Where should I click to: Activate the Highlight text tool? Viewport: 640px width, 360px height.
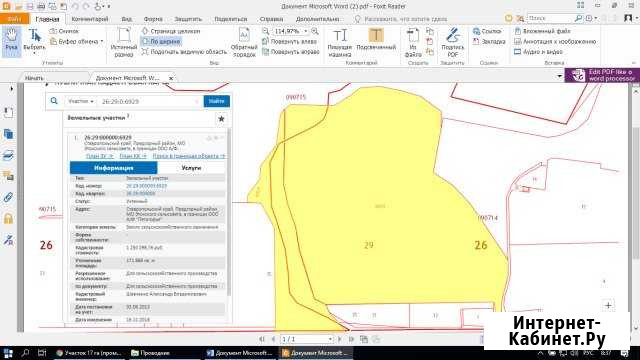point(376,36)
